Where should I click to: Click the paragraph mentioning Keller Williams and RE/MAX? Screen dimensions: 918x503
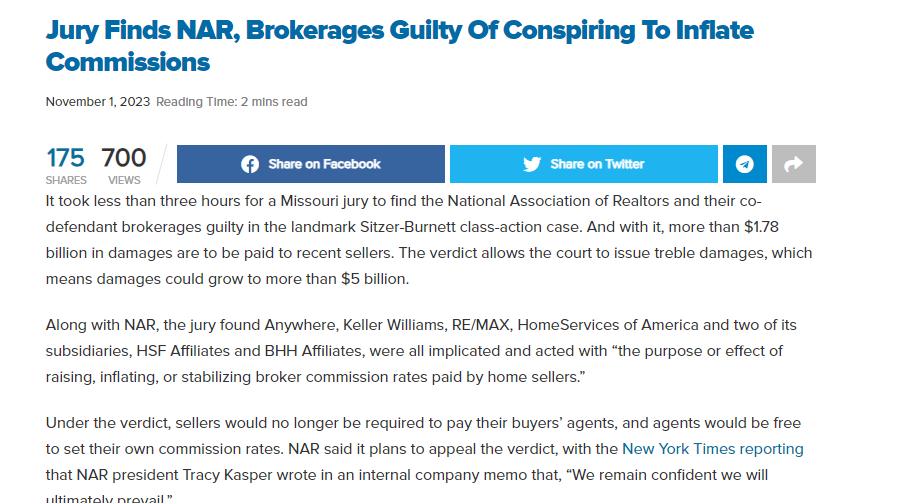click(422, 351)
